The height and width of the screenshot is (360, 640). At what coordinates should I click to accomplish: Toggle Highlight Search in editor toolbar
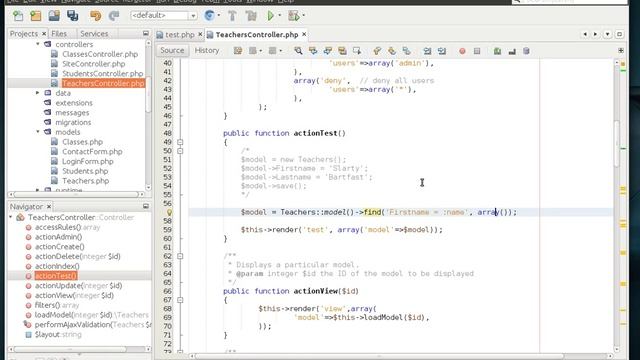tap(342, 51)
